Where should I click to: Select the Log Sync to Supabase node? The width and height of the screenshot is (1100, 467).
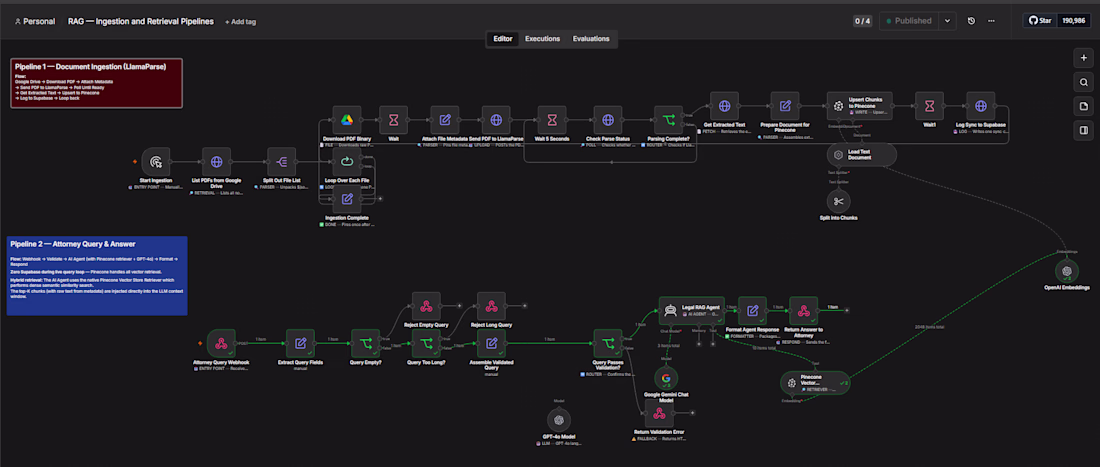(x=981, y=106)
